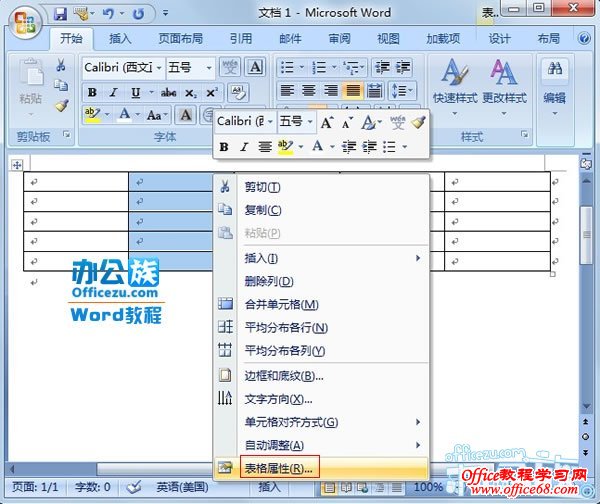Click the table move handle icon
This screenshot has height=504, width=600.
[x=17, y=165]
